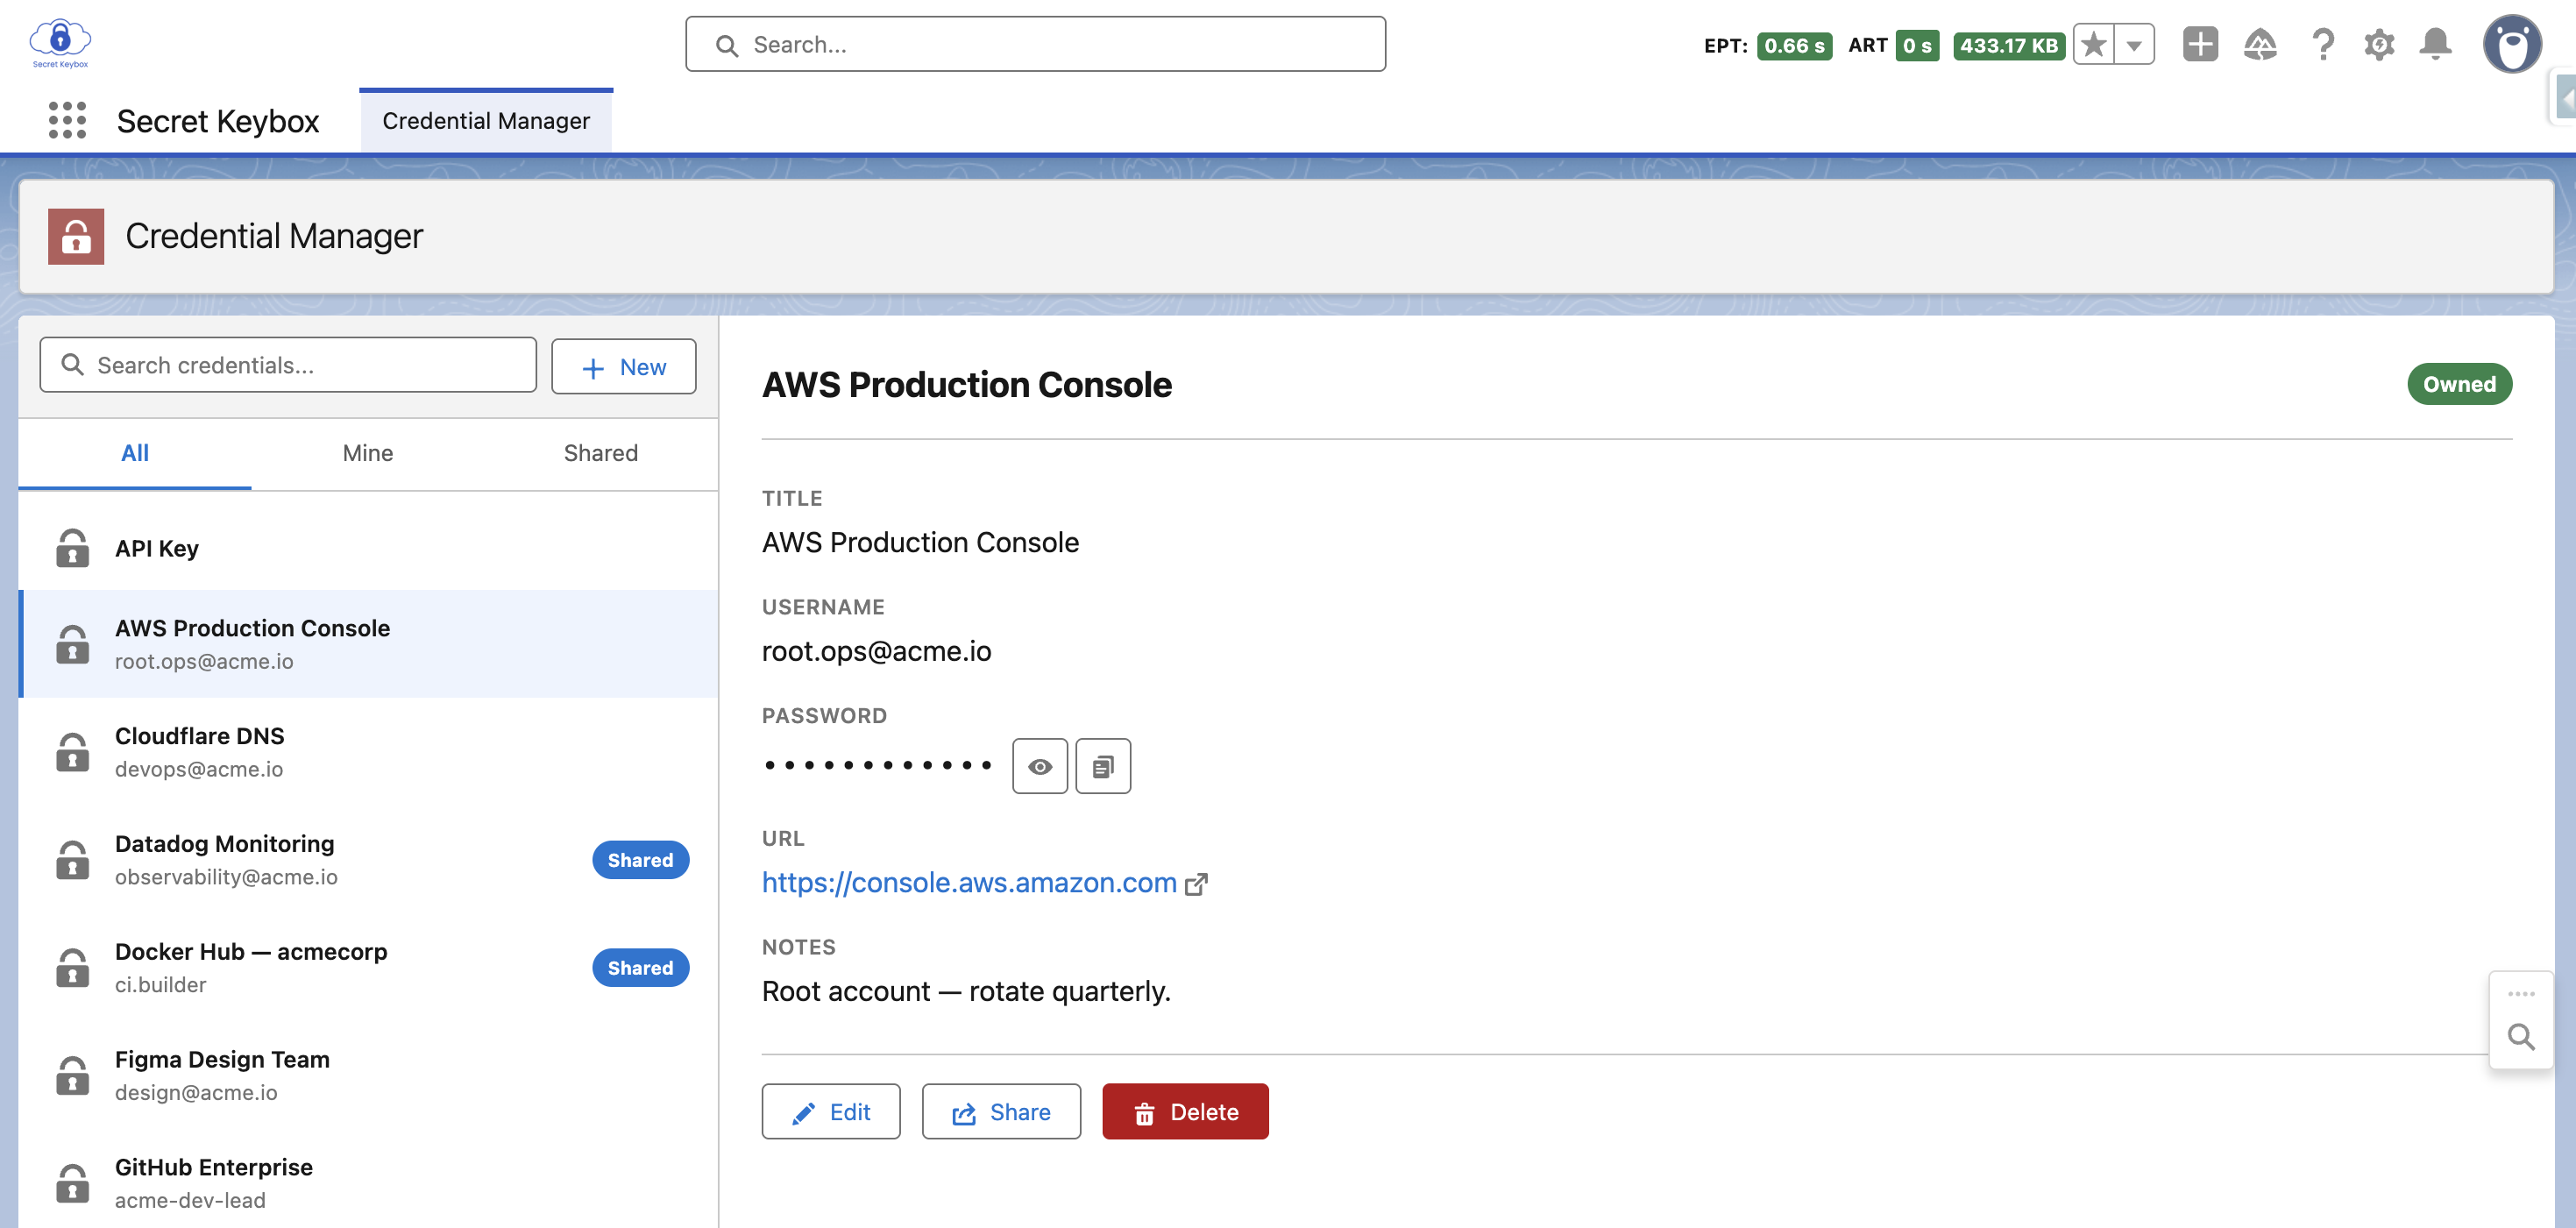The width and height of the screenshot is (2576, 1228).
Task: Open the console.aws.amazon.com link
Action: [x=969, y=883]
